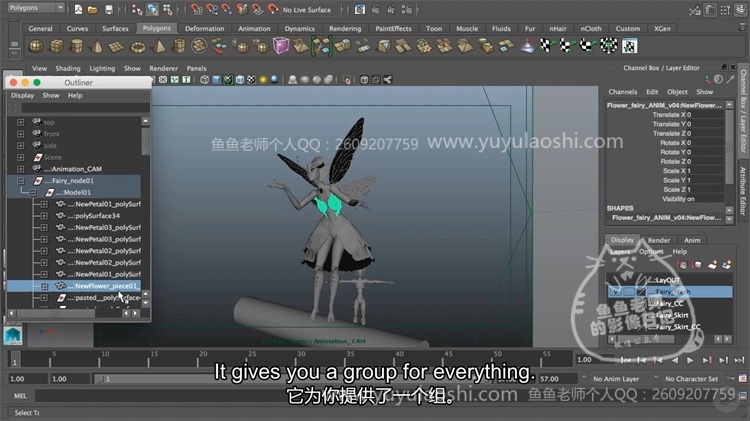Toggle Fairy_Mesh layer V visibility box

pyautogui.click(x=616, y=292)
